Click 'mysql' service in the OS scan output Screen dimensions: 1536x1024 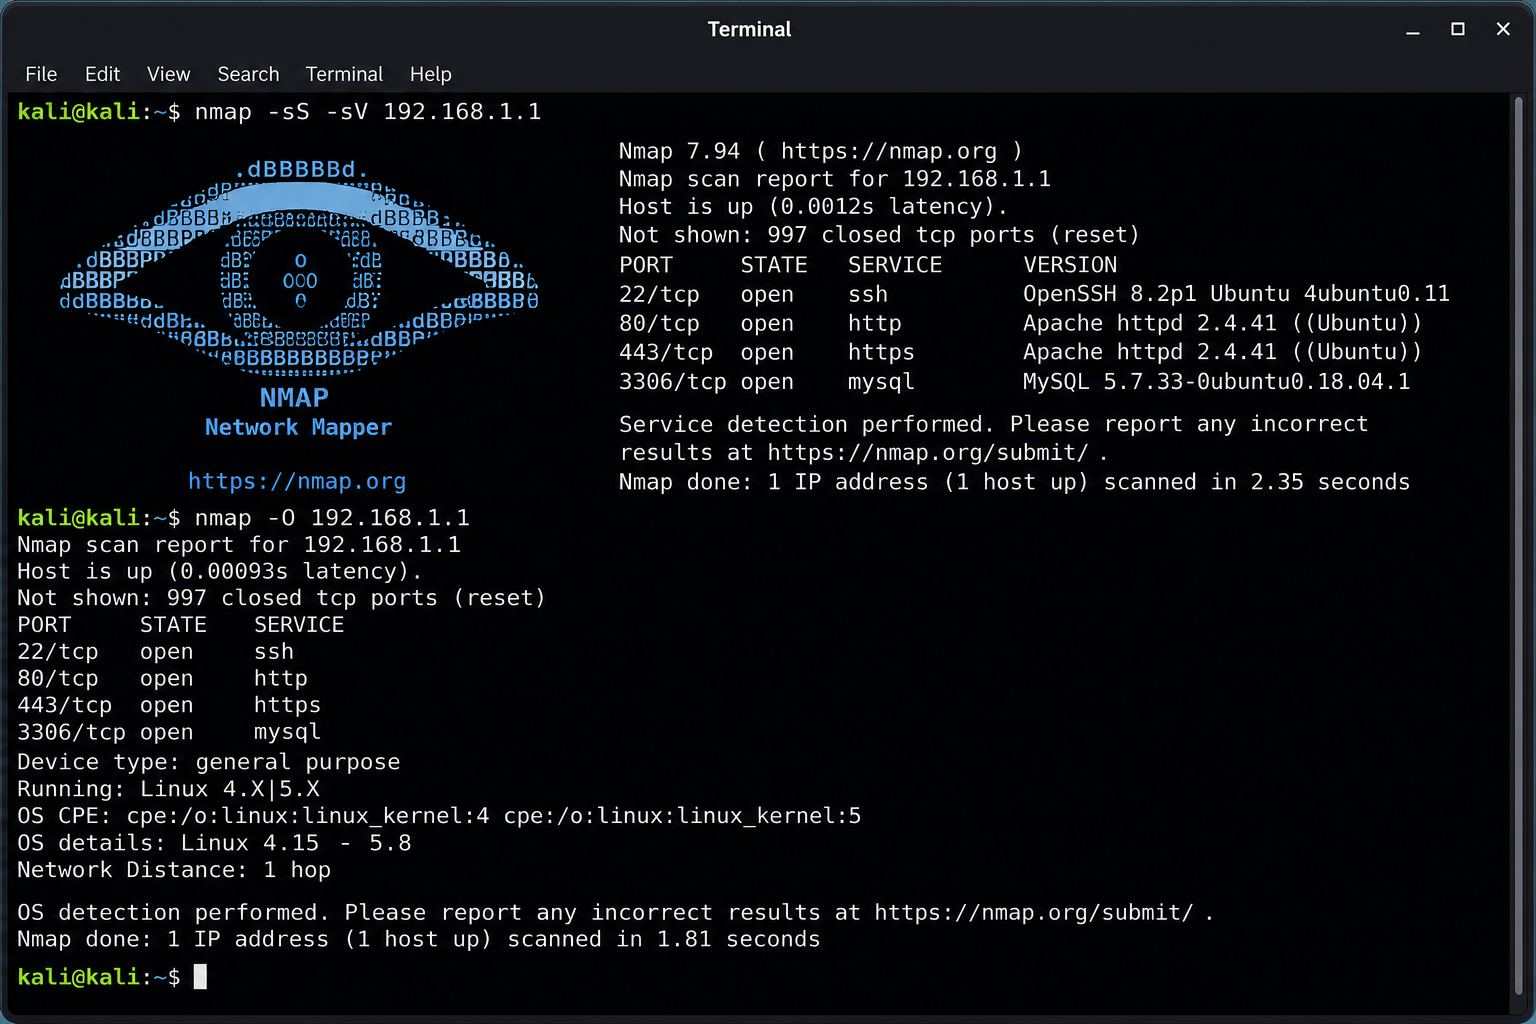pyautogui.click(x=287, y=733)
